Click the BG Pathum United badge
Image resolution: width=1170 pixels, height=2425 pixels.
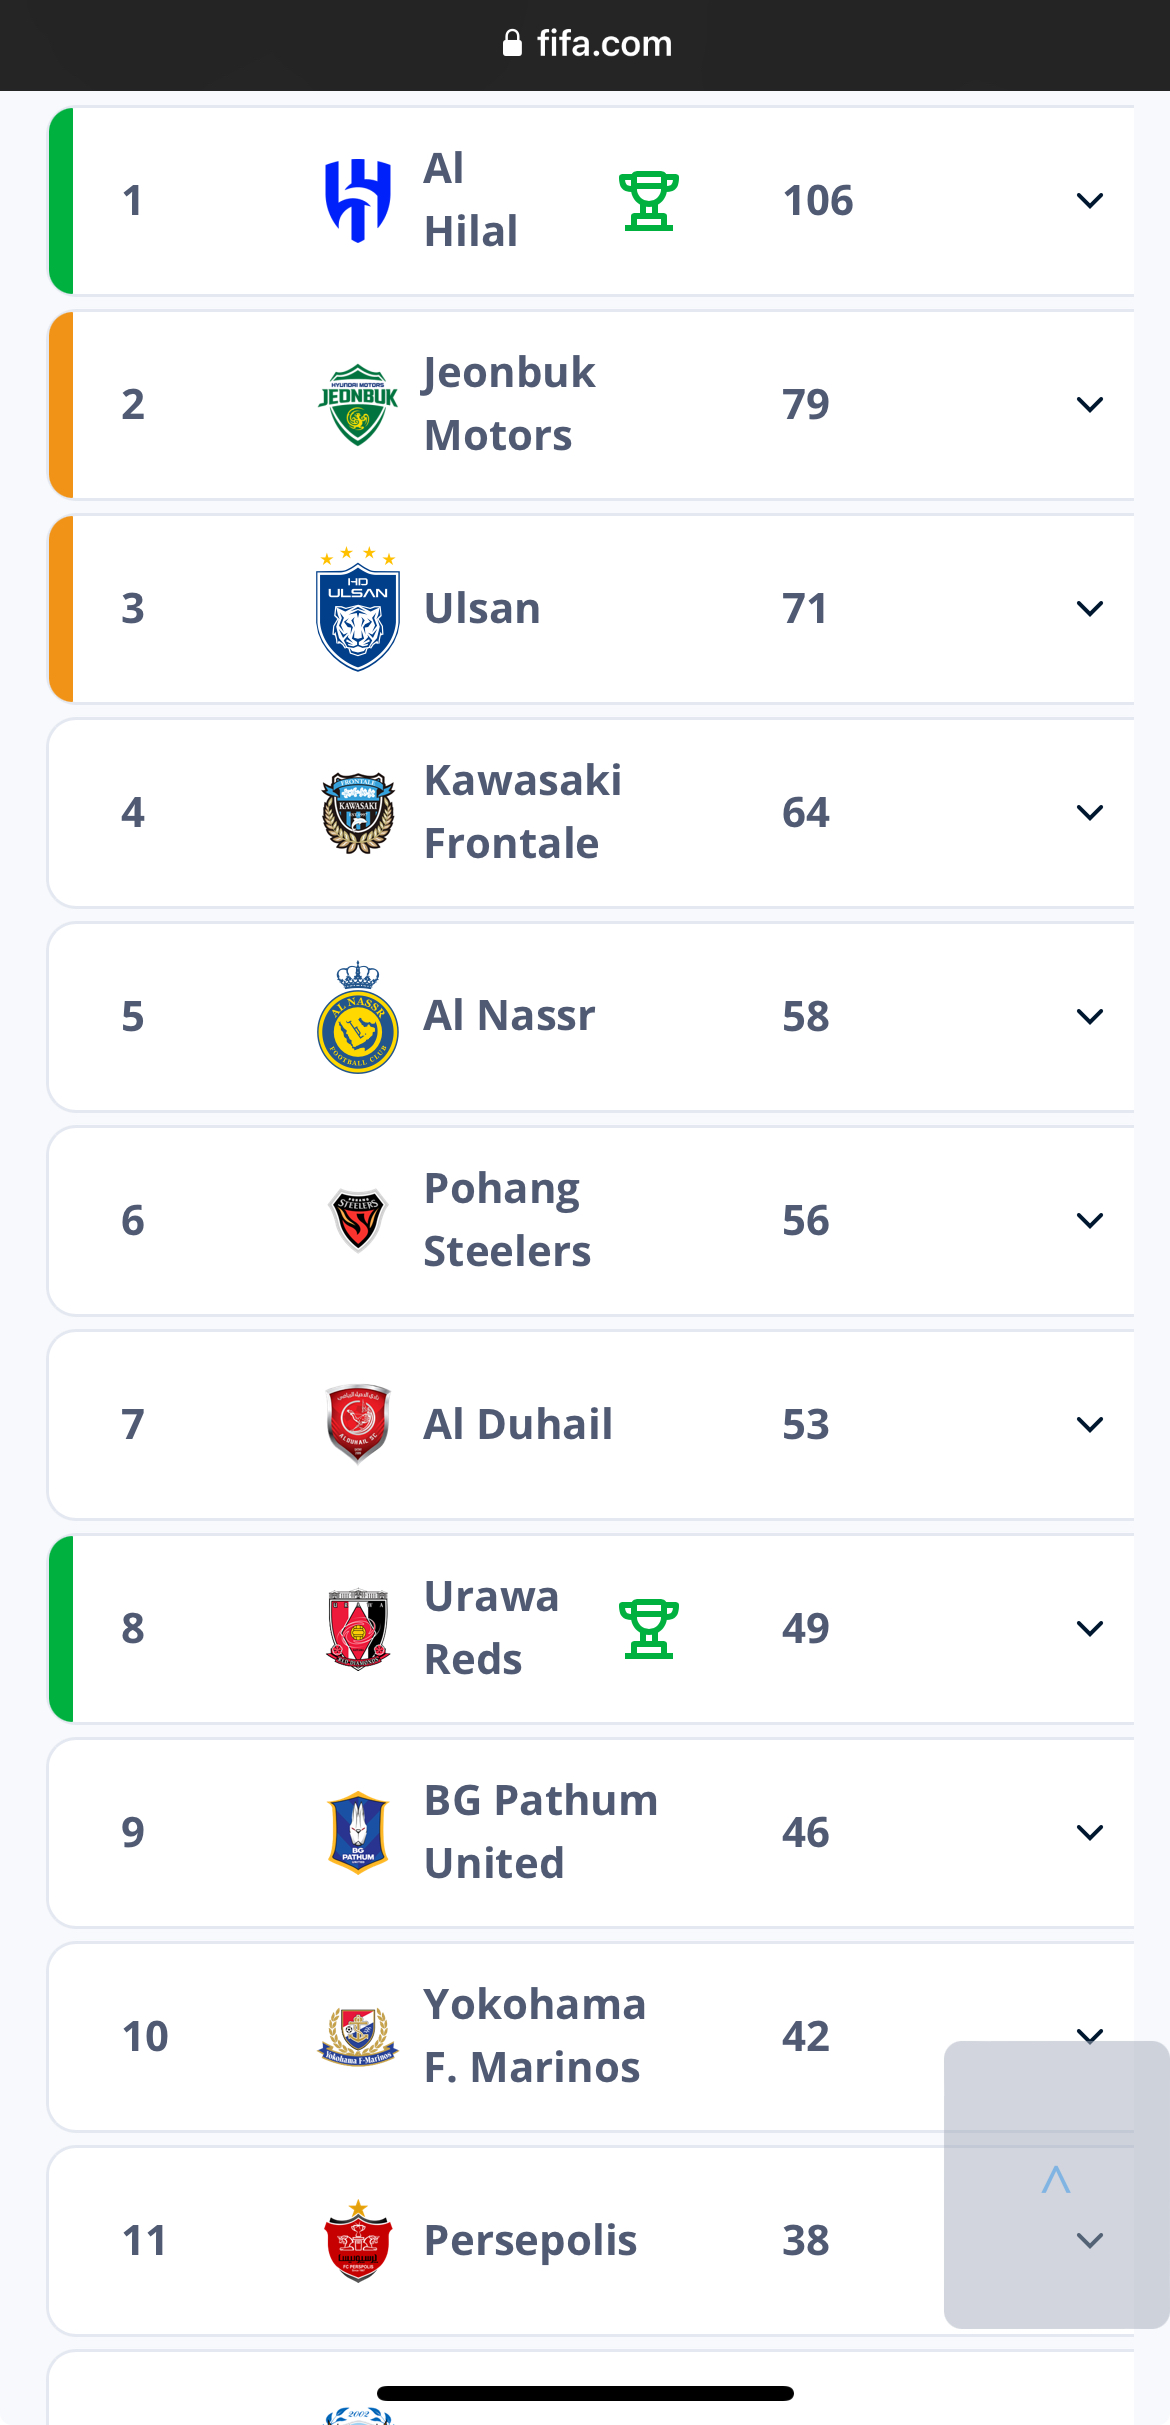tap(358, 1832)
